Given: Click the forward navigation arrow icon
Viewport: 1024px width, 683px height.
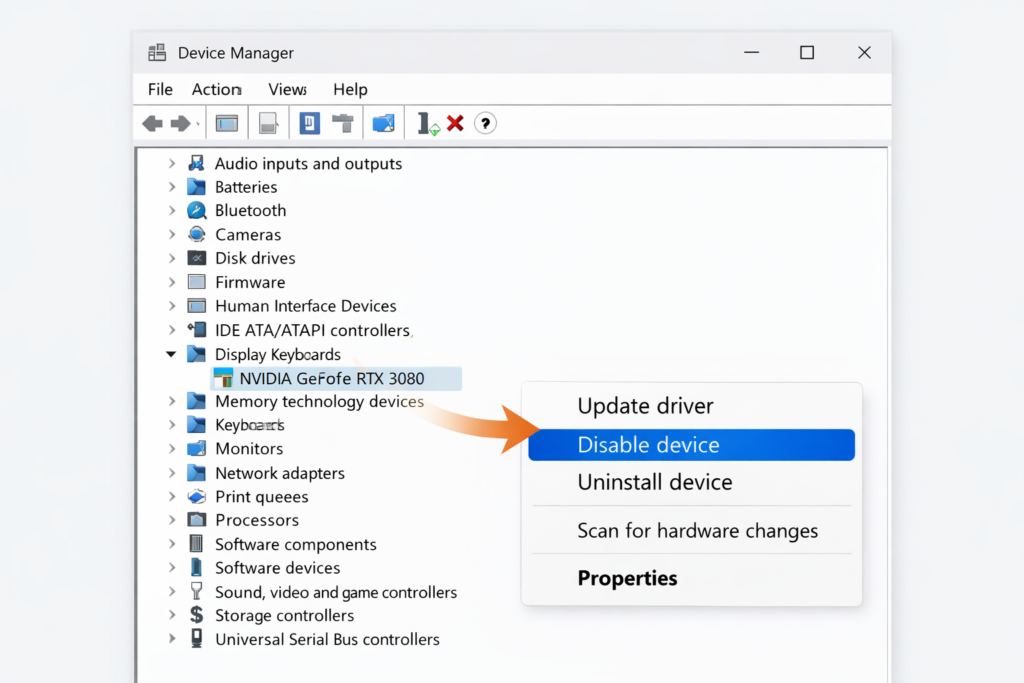Looking at the screenshot, I should point(179,122).
